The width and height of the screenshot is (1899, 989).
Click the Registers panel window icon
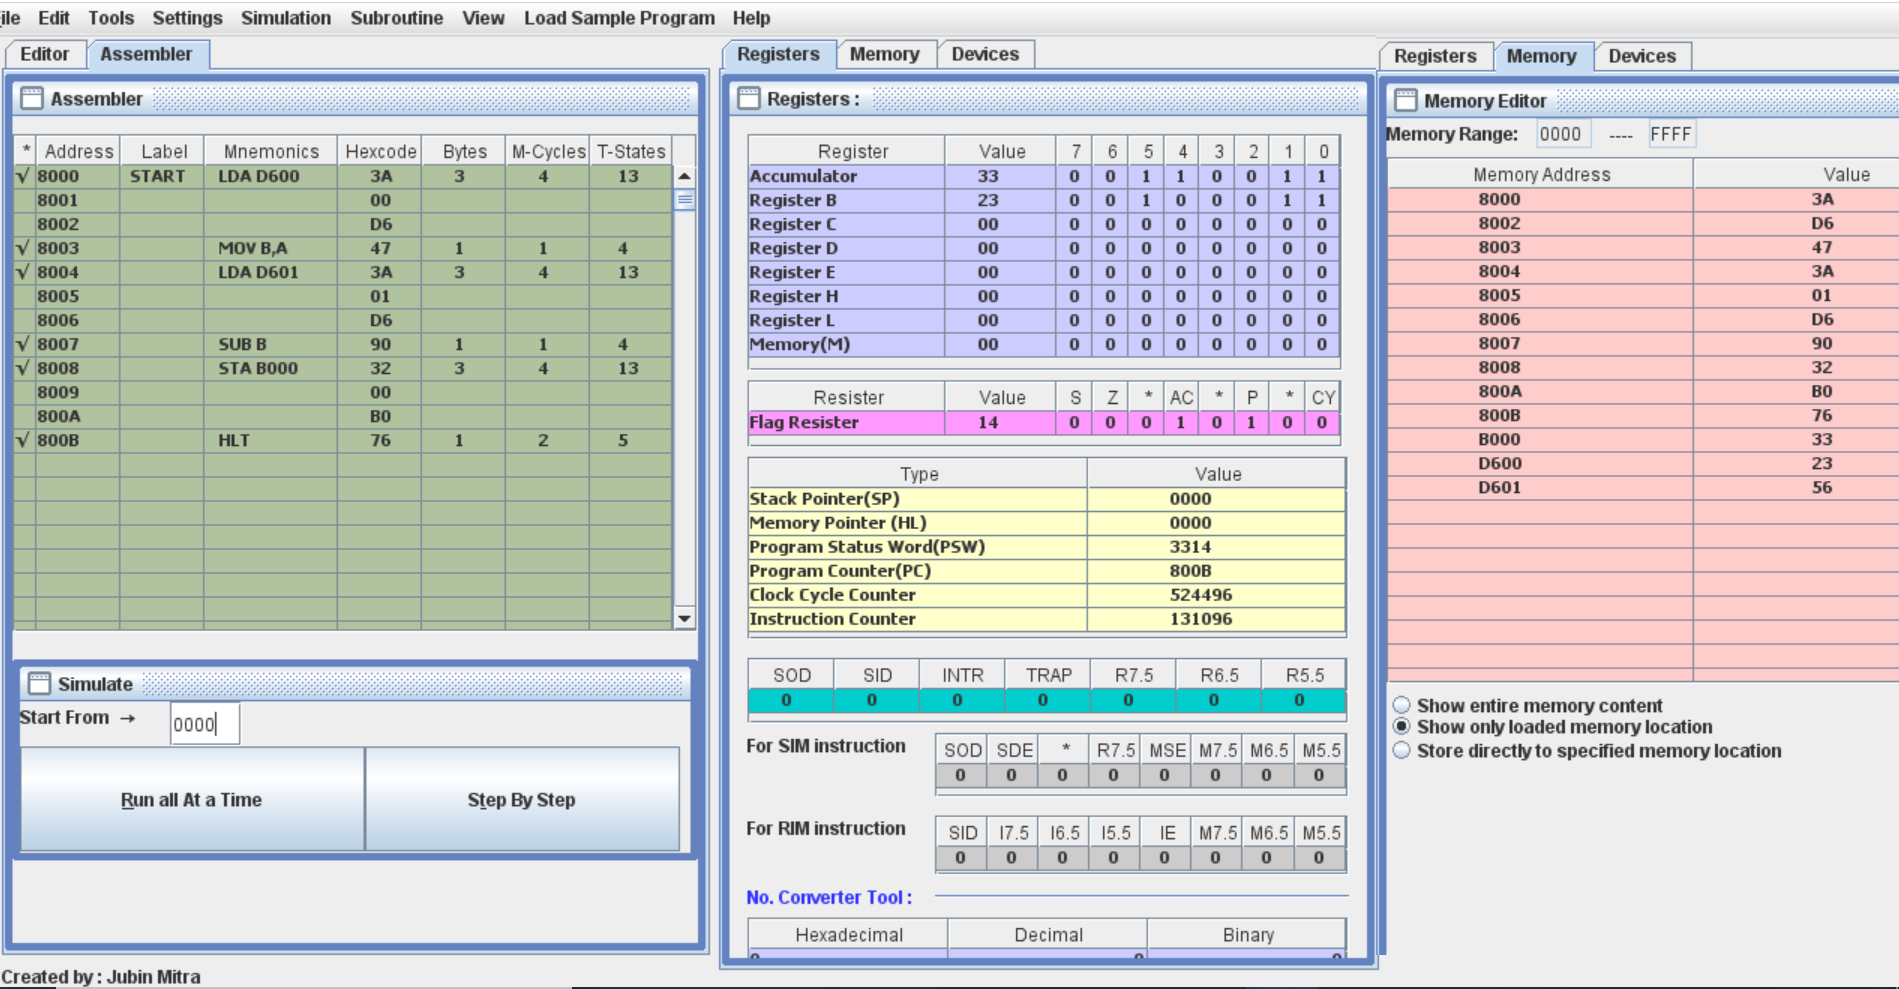click(x=750, y=98)
